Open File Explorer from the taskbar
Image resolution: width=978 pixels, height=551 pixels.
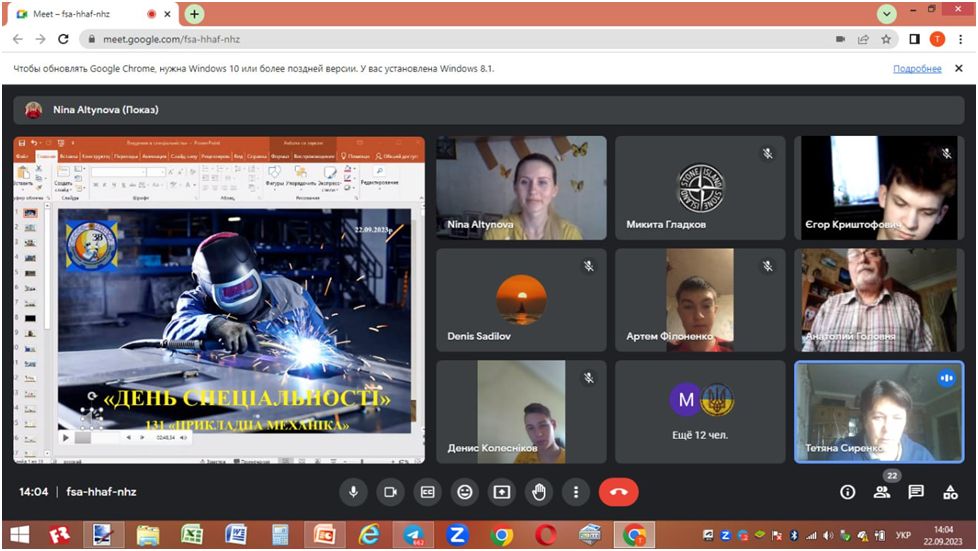click(148, 535)
